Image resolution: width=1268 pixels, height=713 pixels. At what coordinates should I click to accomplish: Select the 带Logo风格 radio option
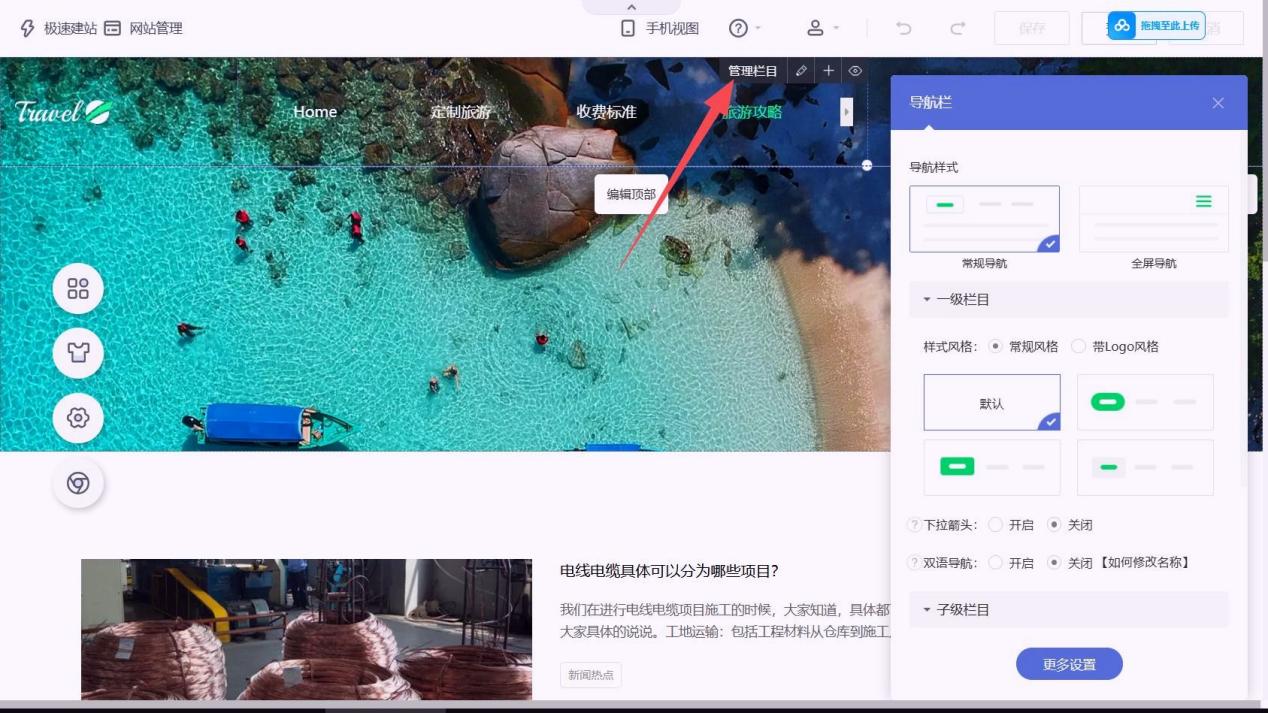[1078, 347]
